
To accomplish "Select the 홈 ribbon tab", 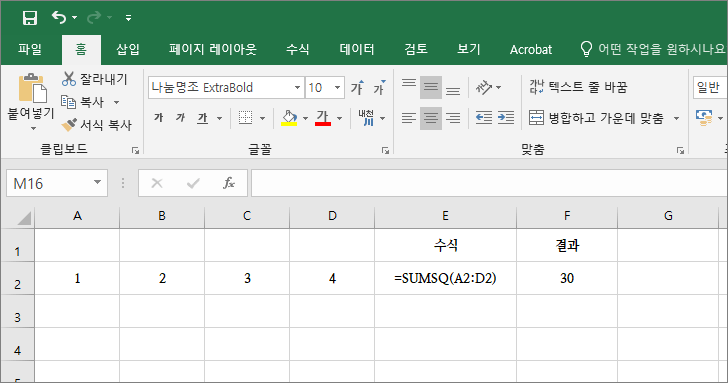I will pos(81,49).
